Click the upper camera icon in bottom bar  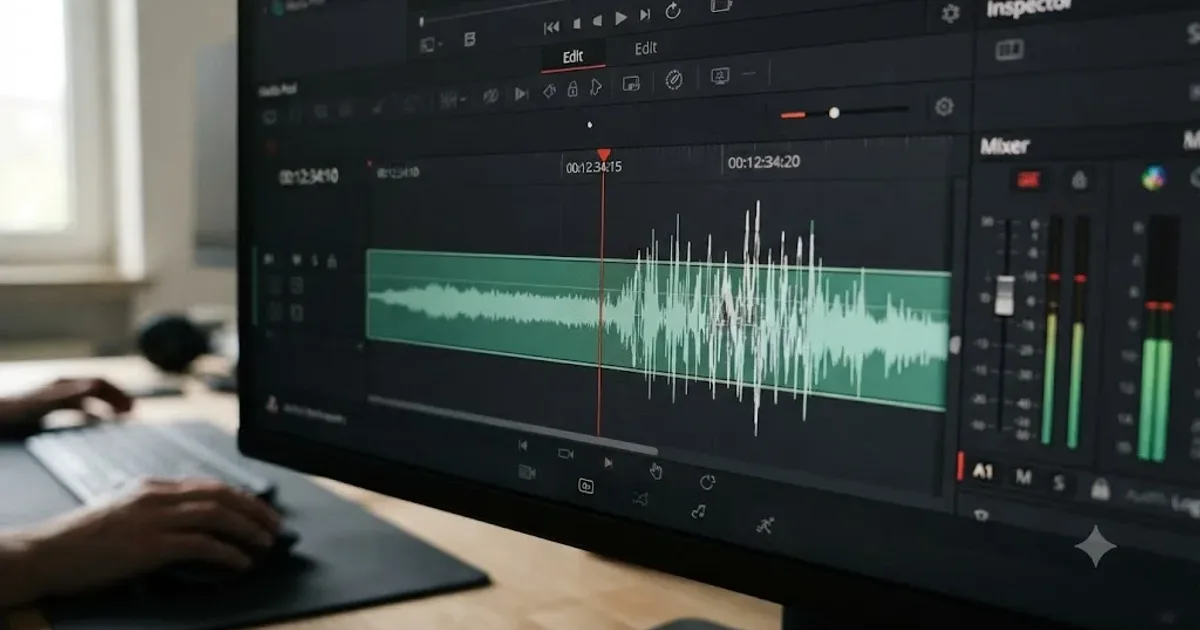tap(565, 454)
